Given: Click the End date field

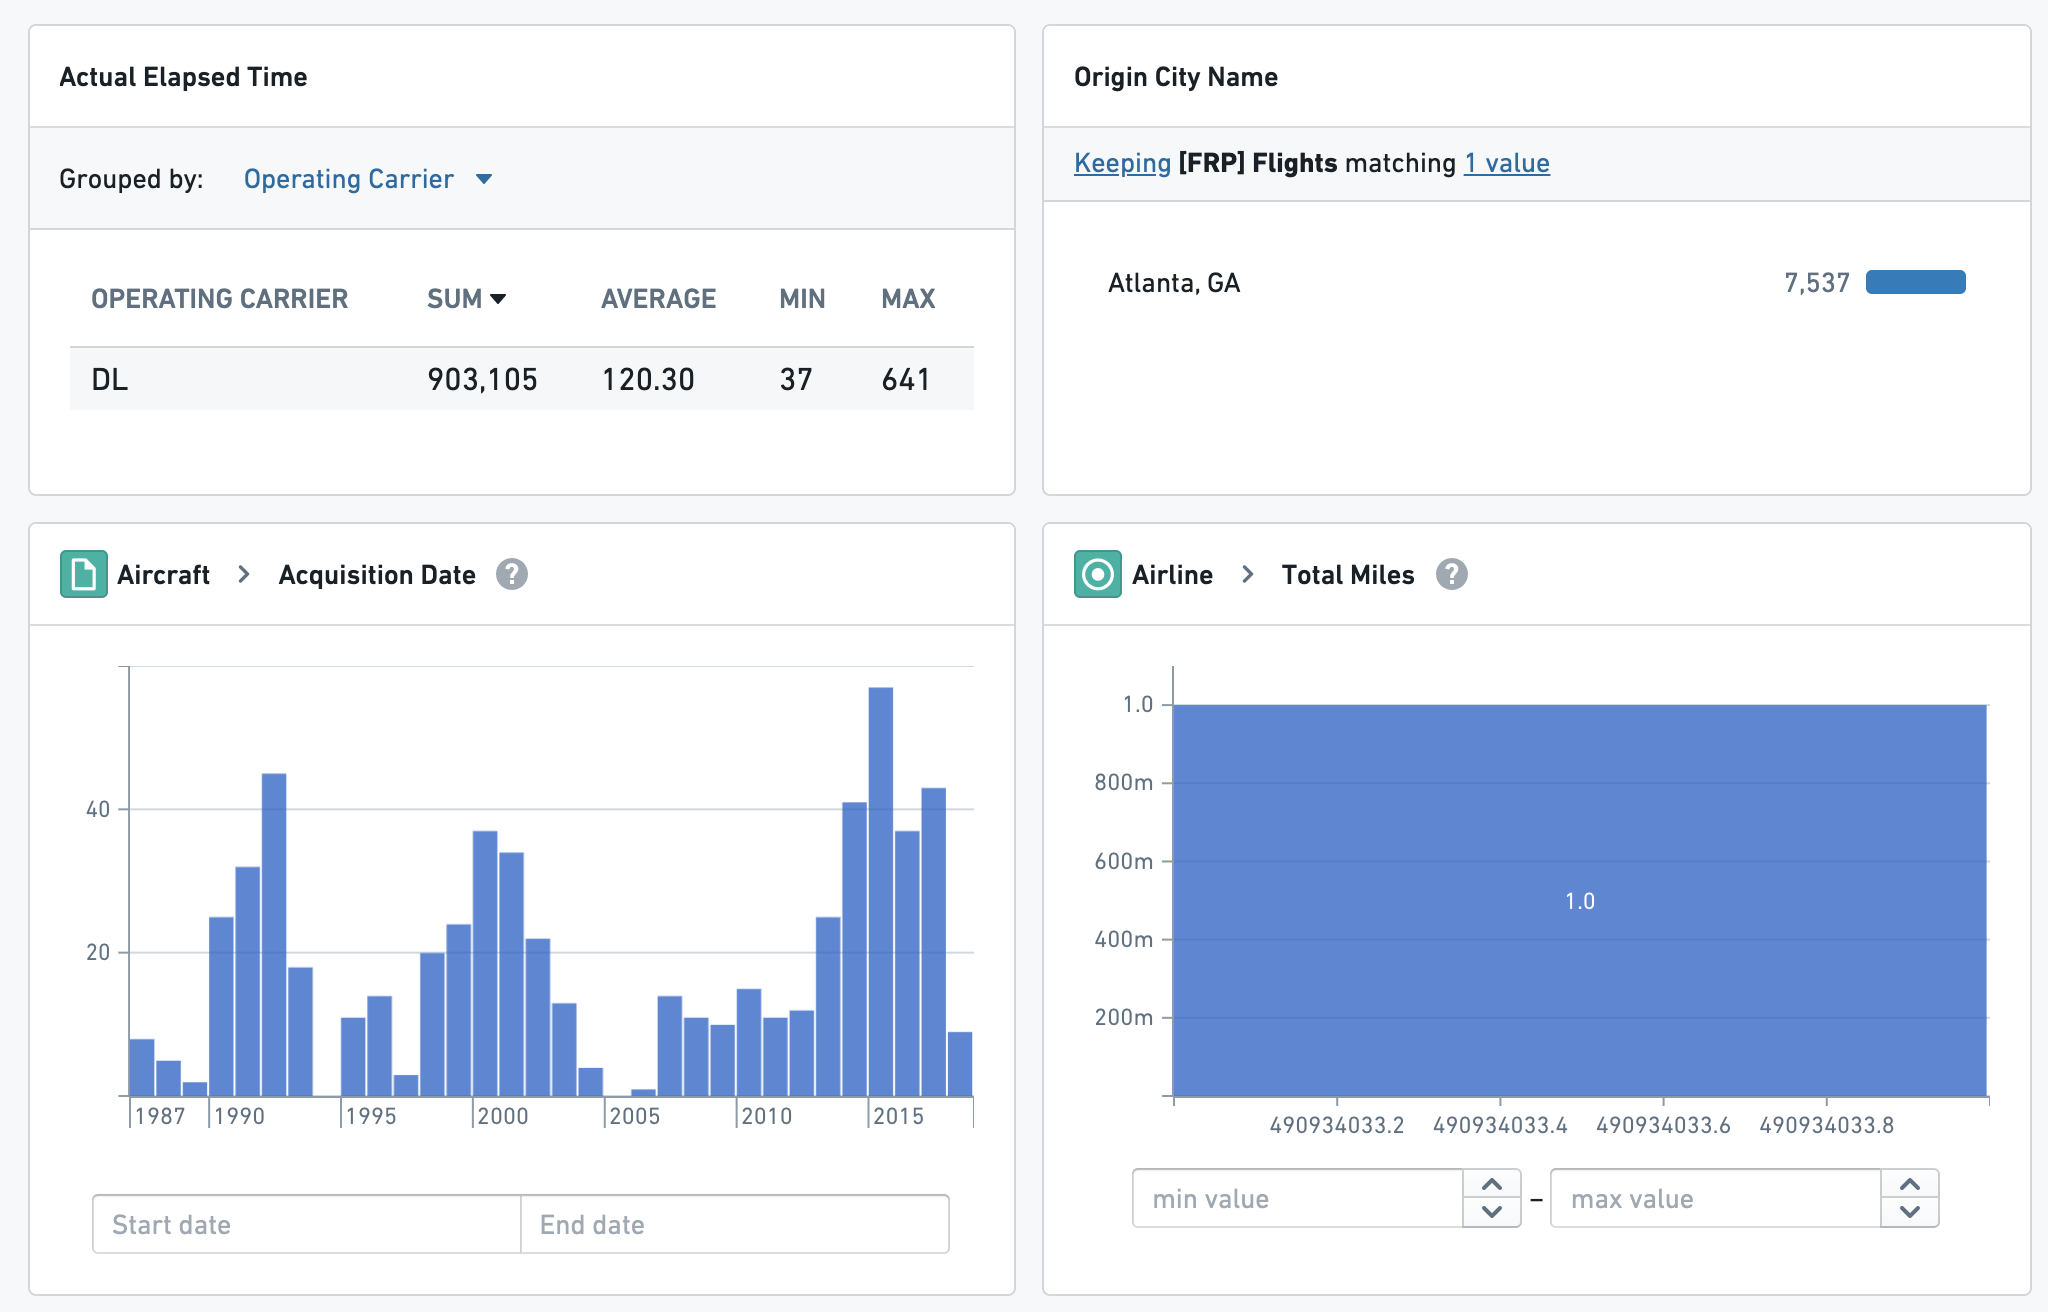Looking at the screenshot, I should pos(735,1224).
